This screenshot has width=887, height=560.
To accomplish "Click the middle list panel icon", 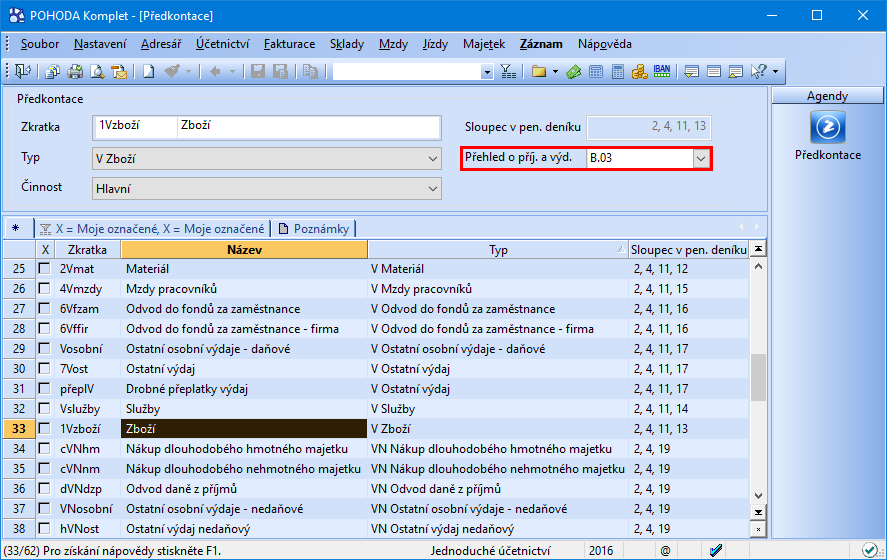I will (x=714, y=71).
